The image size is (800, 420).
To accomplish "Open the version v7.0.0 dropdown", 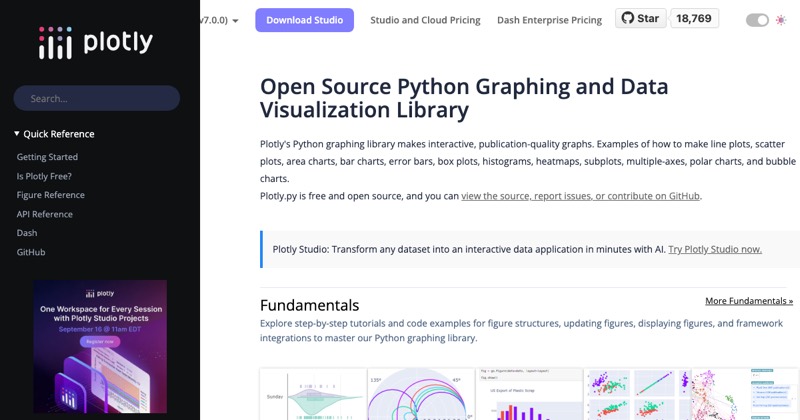I will 220,20.
